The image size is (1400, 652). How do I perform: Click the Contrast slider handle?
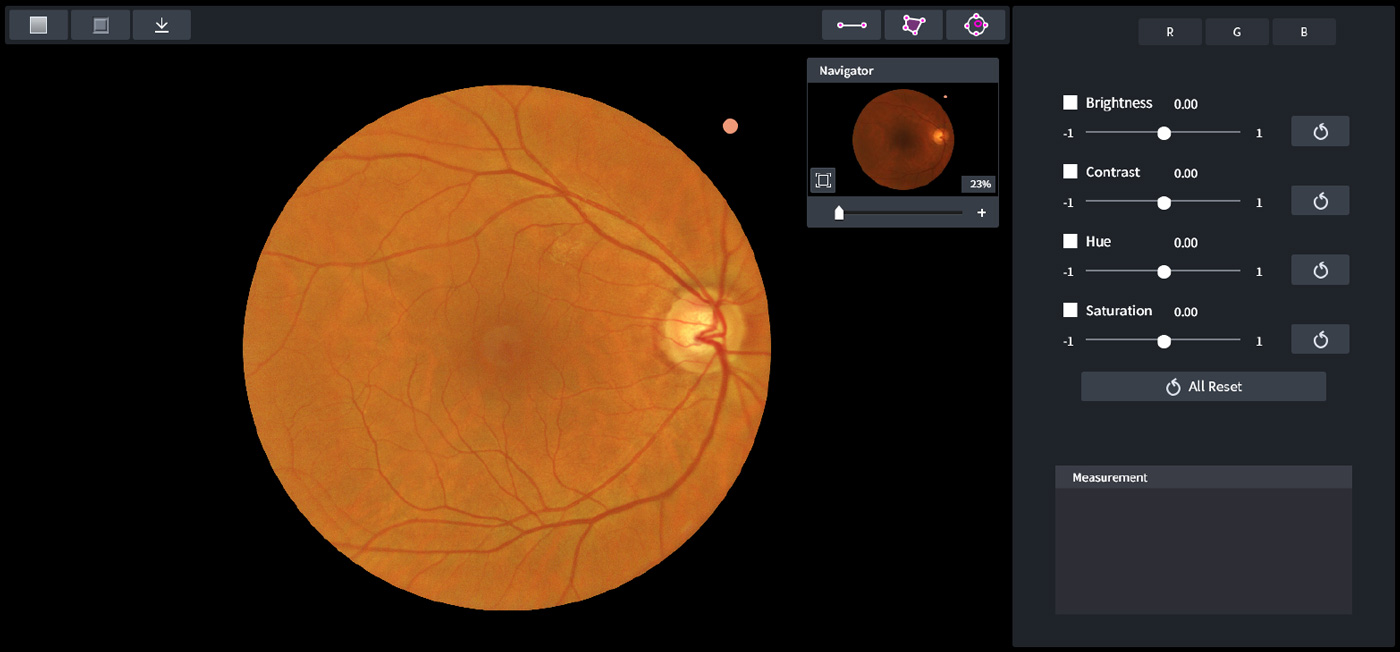[1164, 202]
